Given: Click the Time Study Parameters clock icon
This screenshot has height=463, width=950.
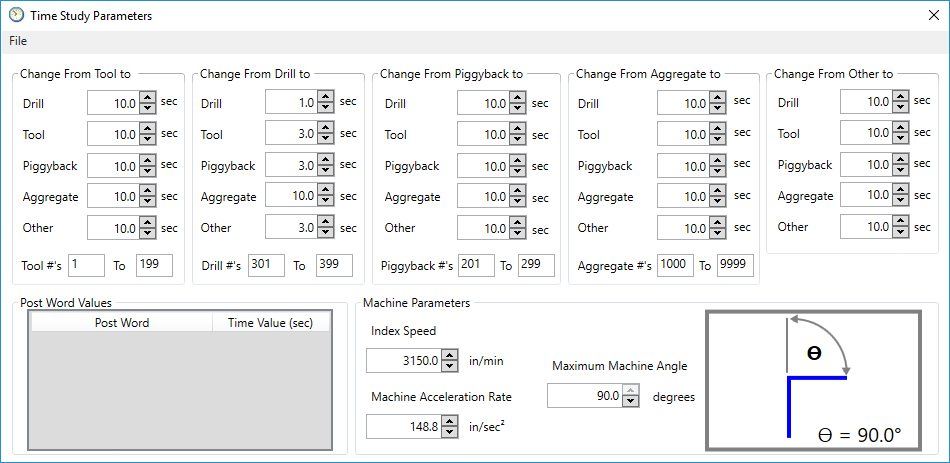Looking at the screenshot, I should click(15, 15).
